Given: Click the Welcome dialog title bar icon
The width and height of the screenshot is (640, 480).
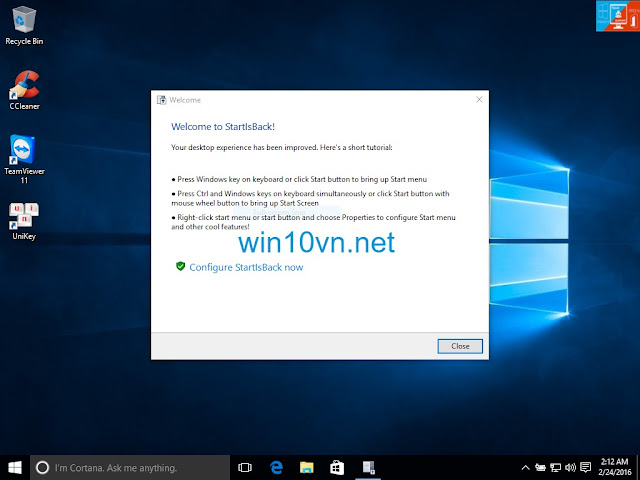Looking at the screenshot, I should coord(162,100).
